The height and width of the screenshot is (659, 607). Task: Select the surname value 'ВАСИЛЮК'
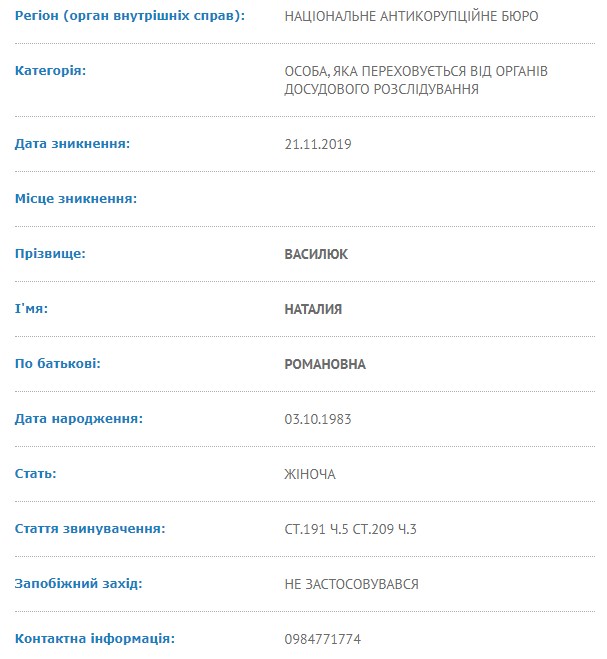pos(316,254)
